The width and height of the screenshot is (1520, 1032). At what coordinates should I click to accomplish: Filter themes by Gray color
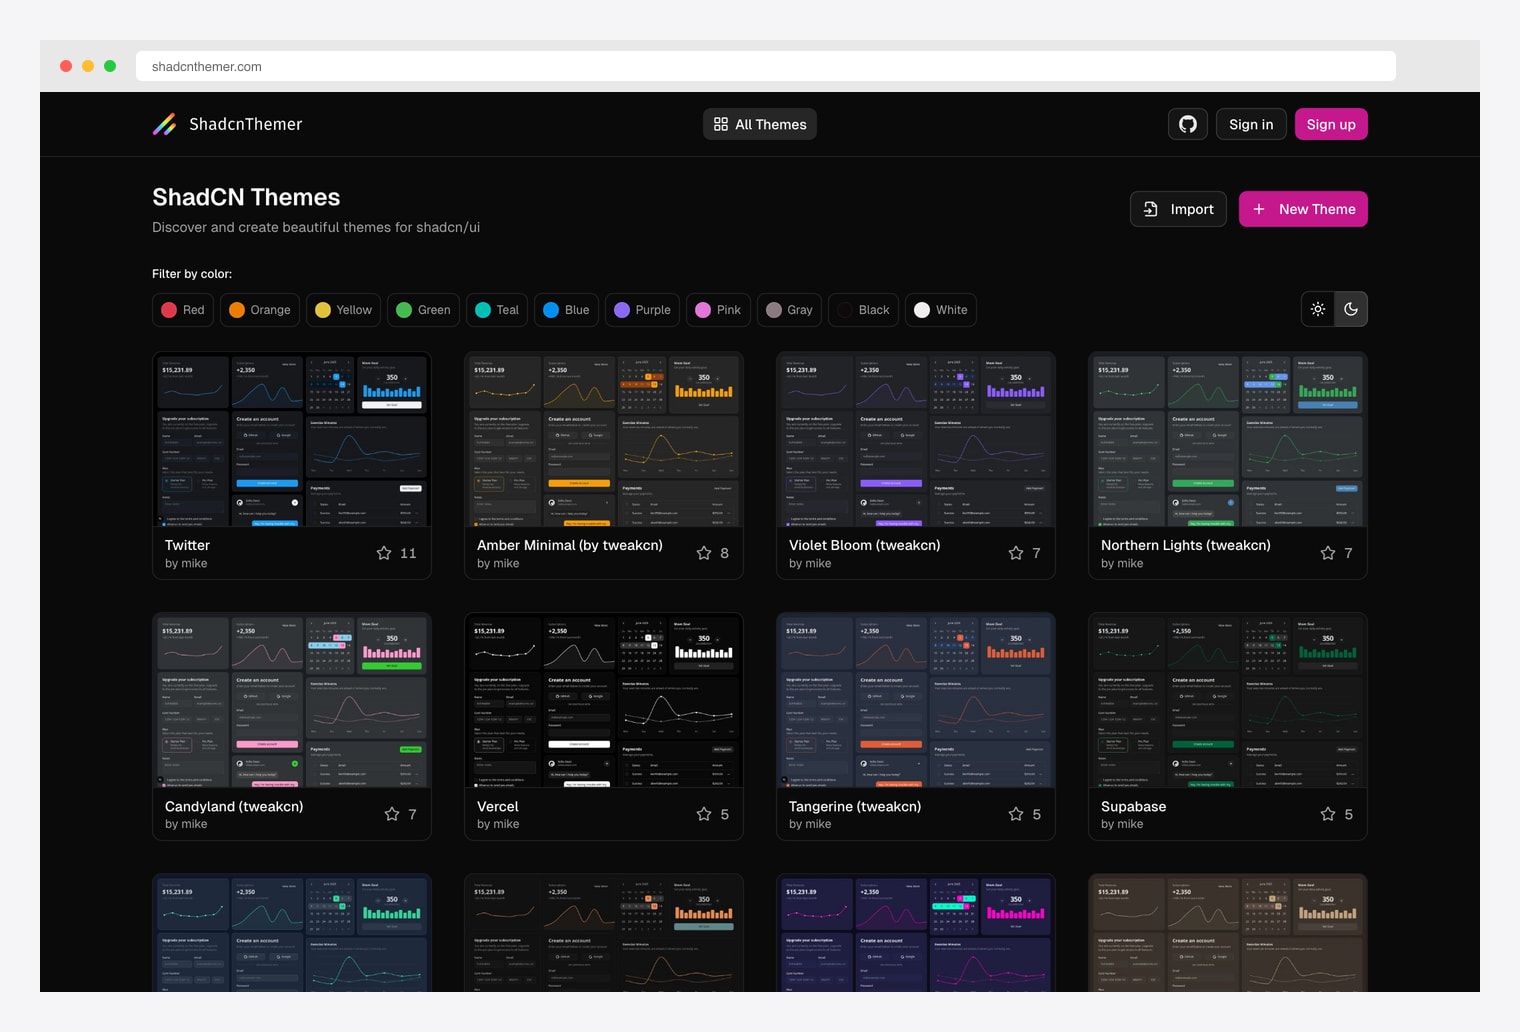(x=789, y=310)
